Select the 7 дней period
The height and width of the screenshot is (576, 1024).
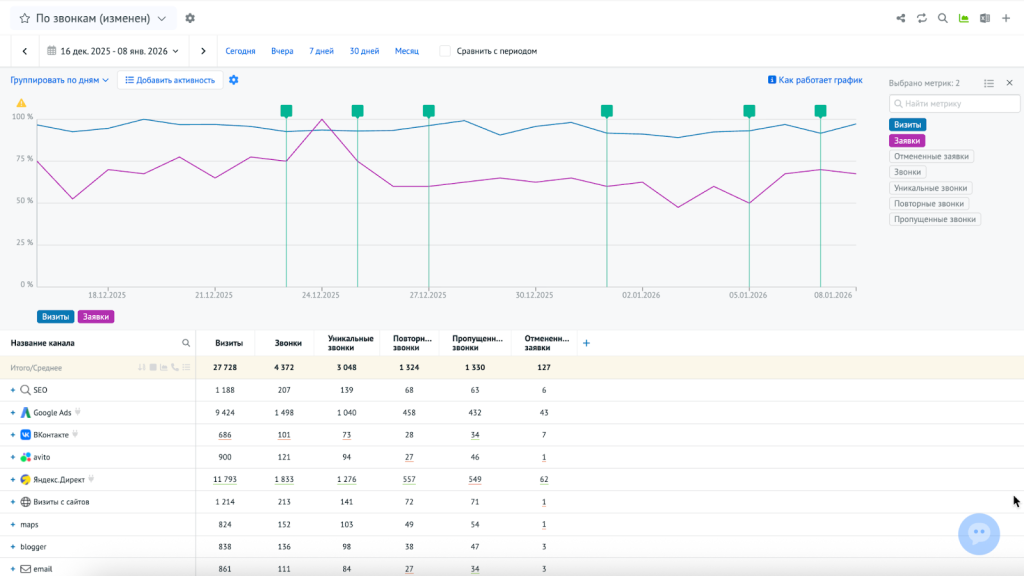click(321, 51)
